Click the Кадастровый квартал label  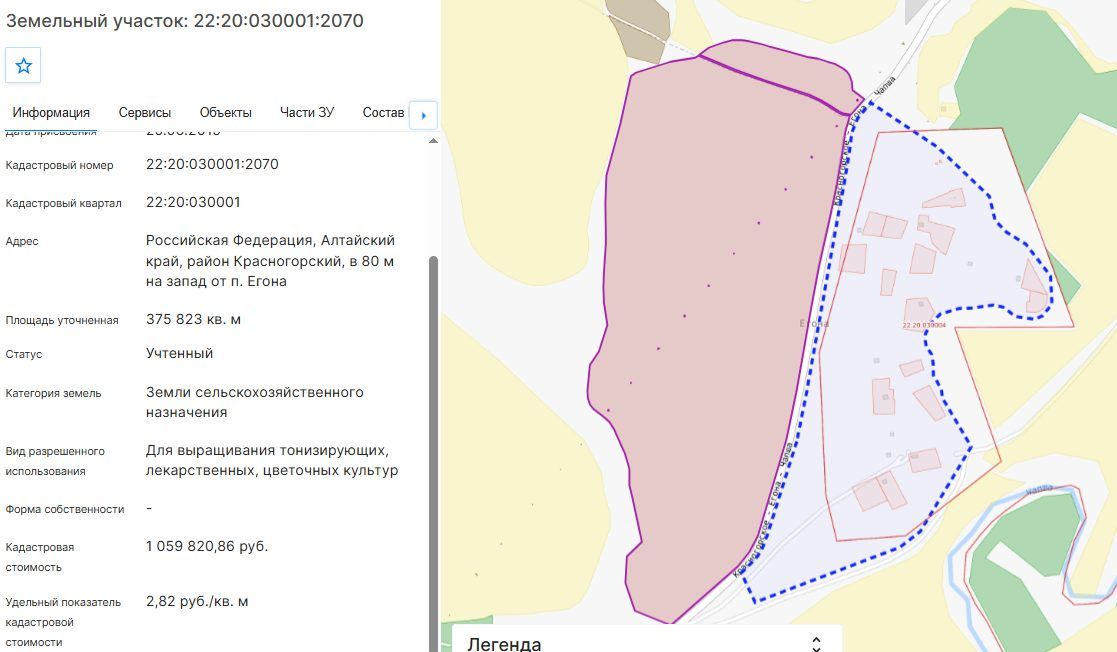[x=63, y=203]
